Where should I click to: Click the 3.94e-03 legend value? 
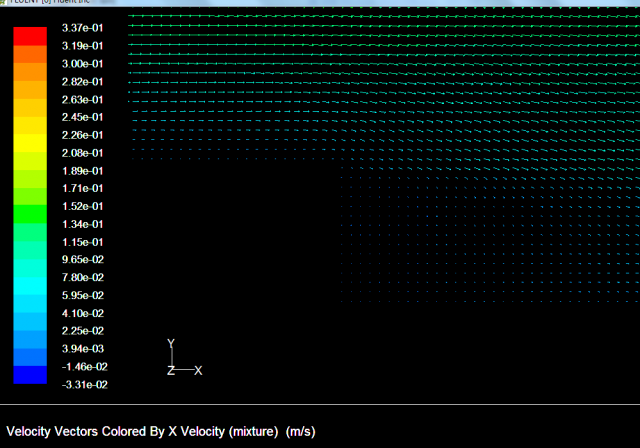tap(83, 348)
